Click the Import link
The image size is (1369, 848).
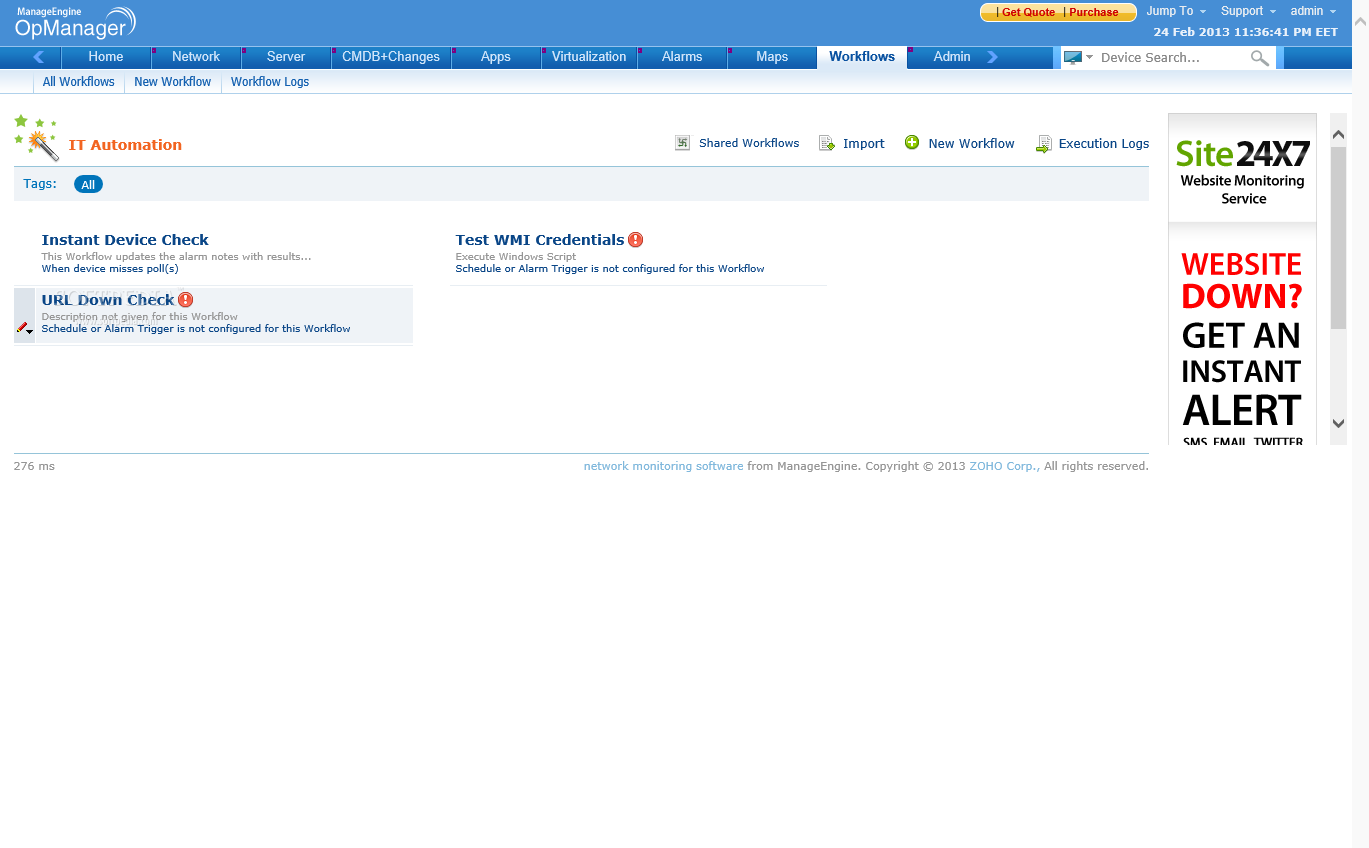(x=864, y=144)
